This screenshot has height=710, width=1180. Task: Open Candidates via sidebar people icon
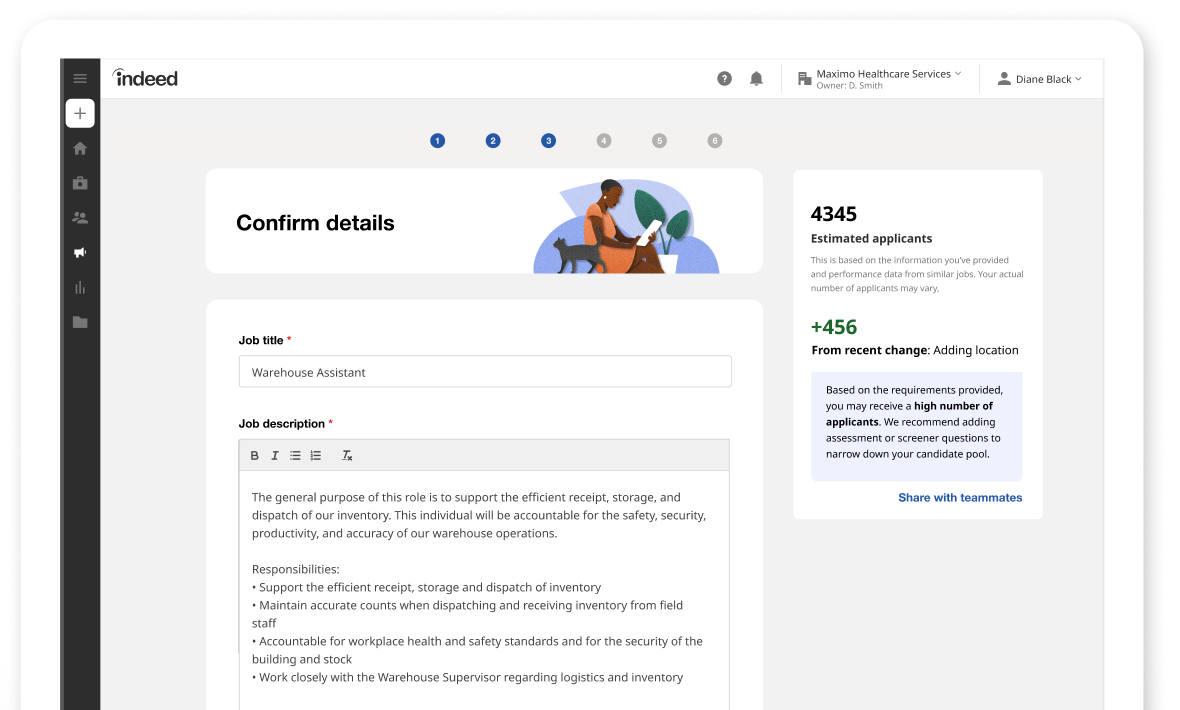tap(80, 218)
